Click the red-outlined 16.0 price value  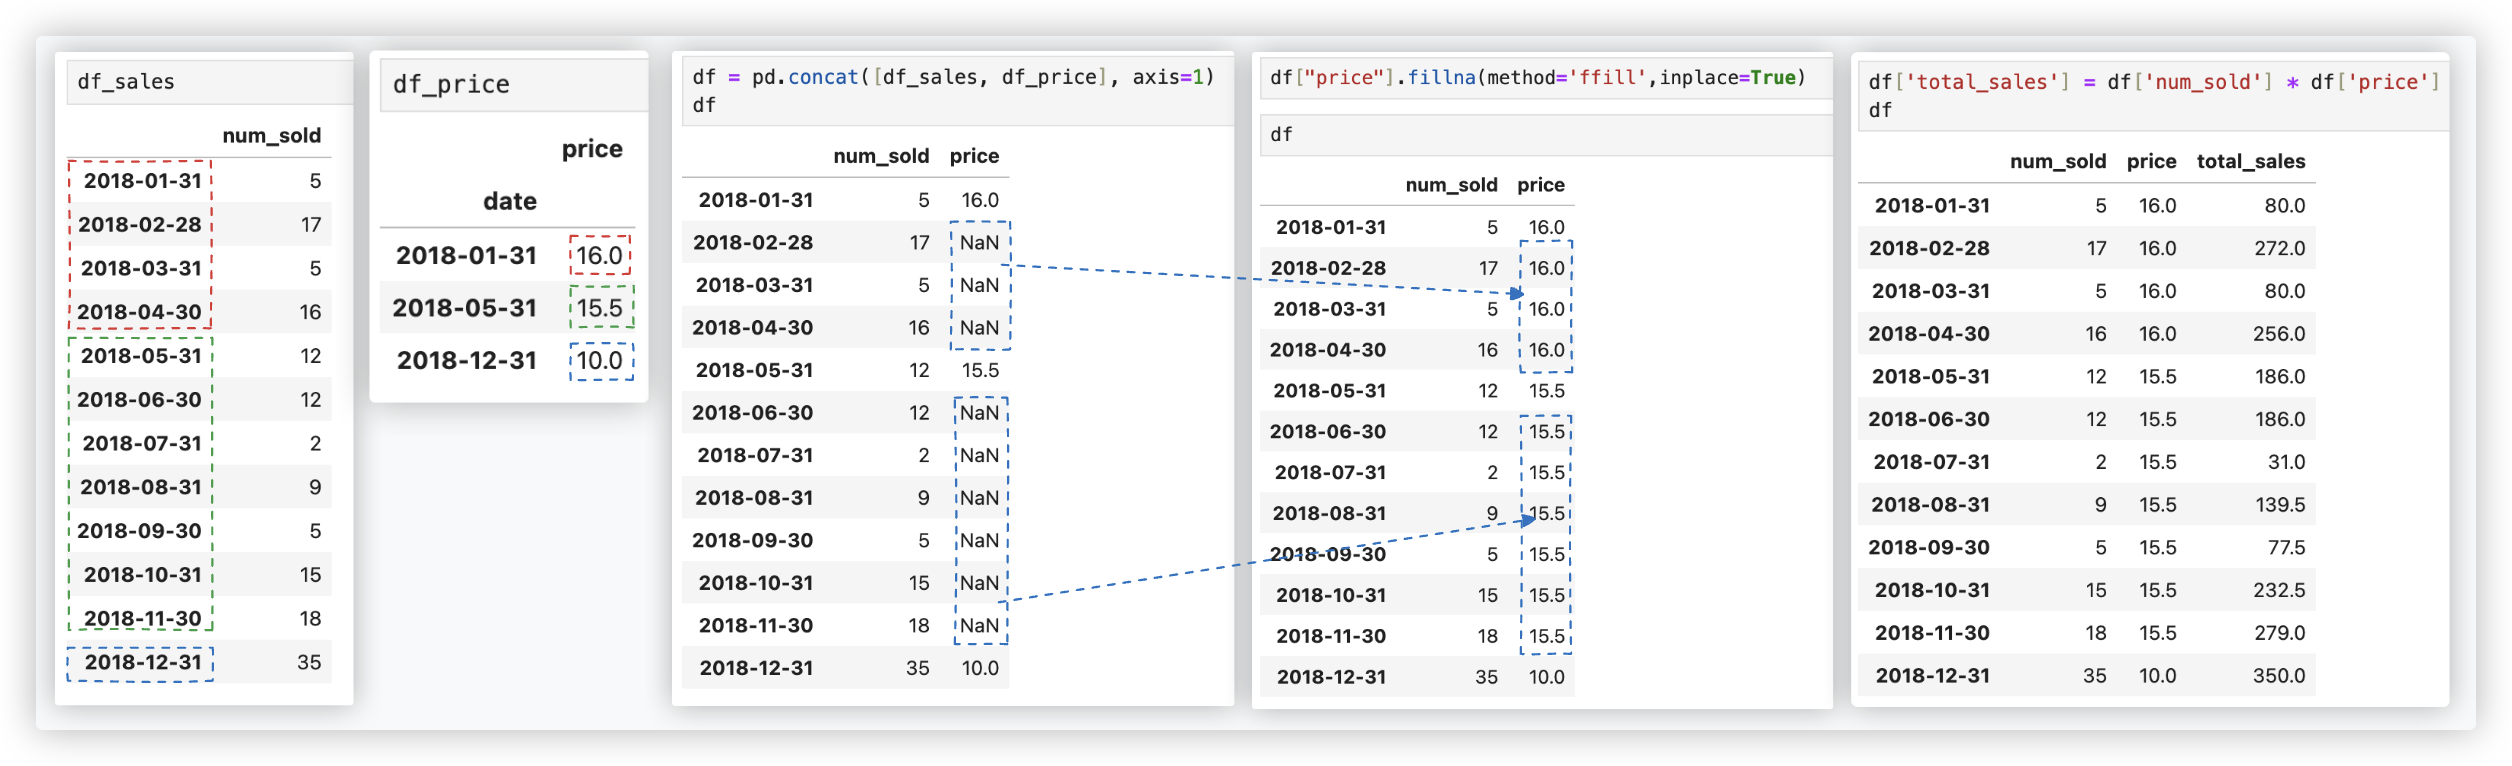click(600, 256)
